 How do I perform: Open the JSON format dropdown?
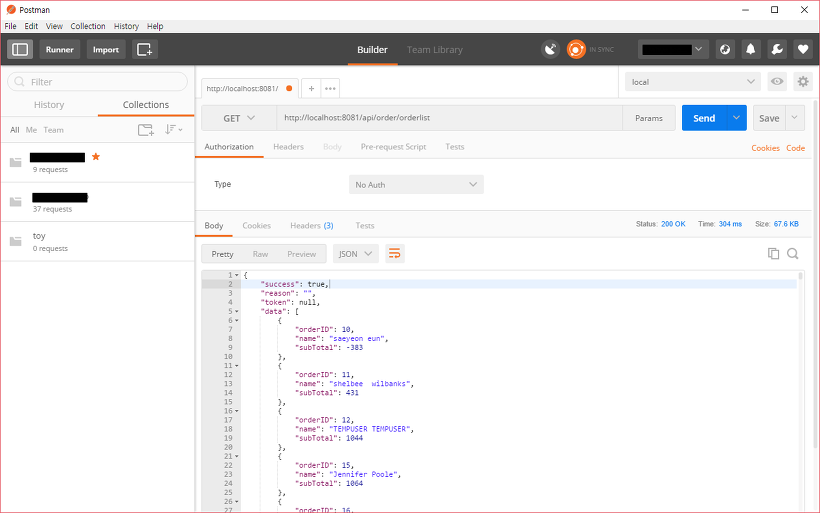(x=356, y=254)
